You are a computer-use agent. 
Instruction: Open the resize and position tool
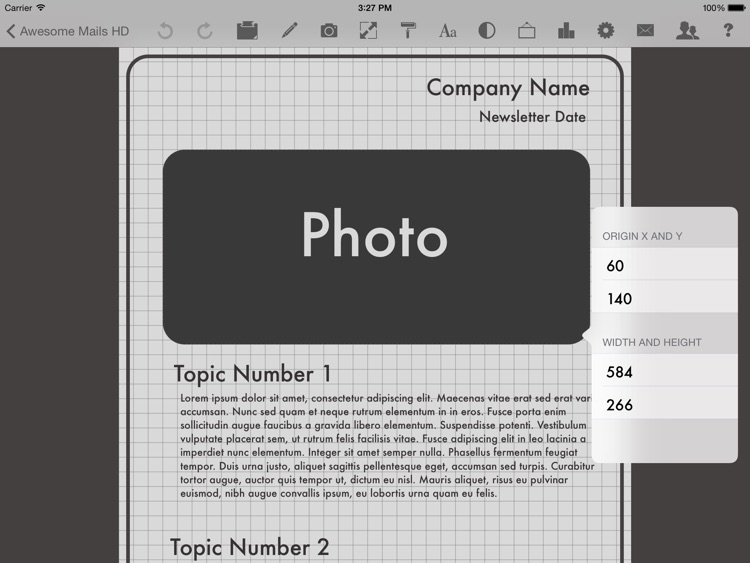pyautogui.click(x=368, y=31)
